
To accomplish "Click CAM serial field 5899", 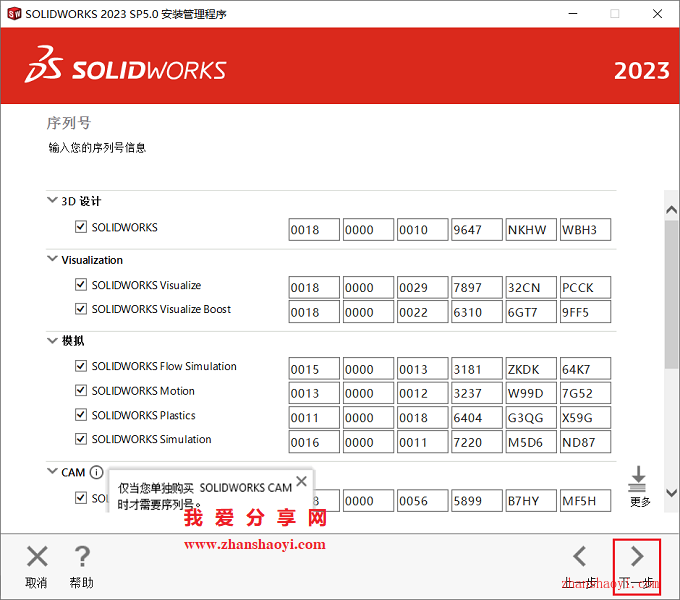I will (477, 501).
